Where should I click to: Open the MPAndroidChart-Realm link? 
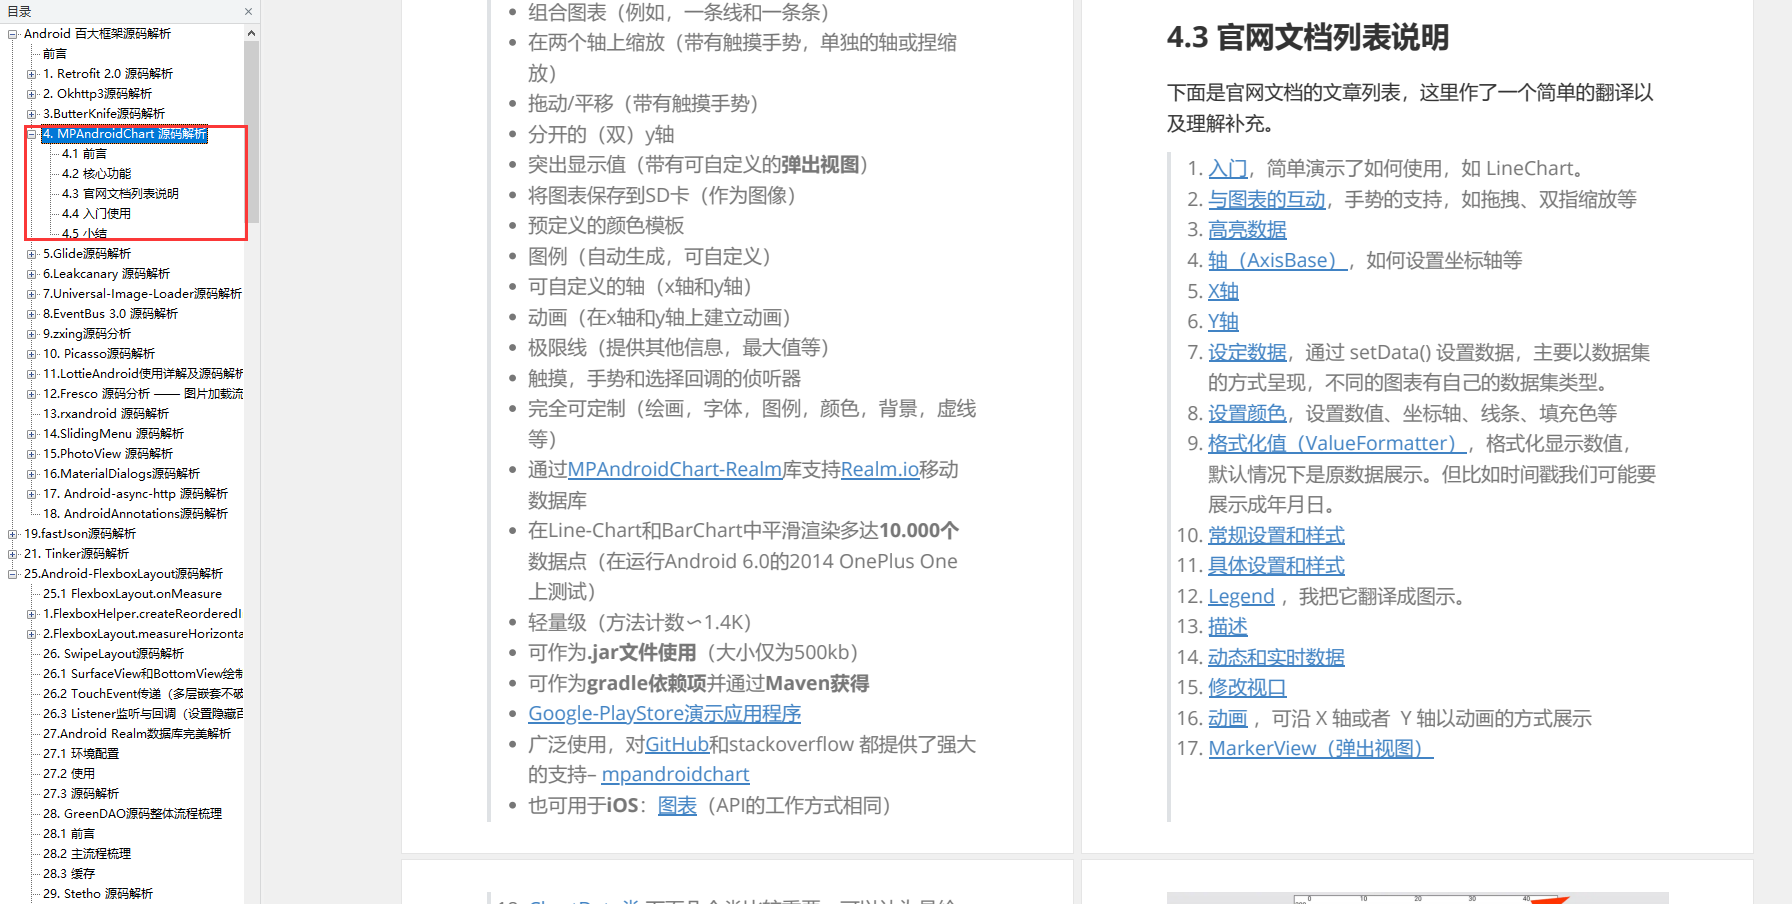click(675, 470)
